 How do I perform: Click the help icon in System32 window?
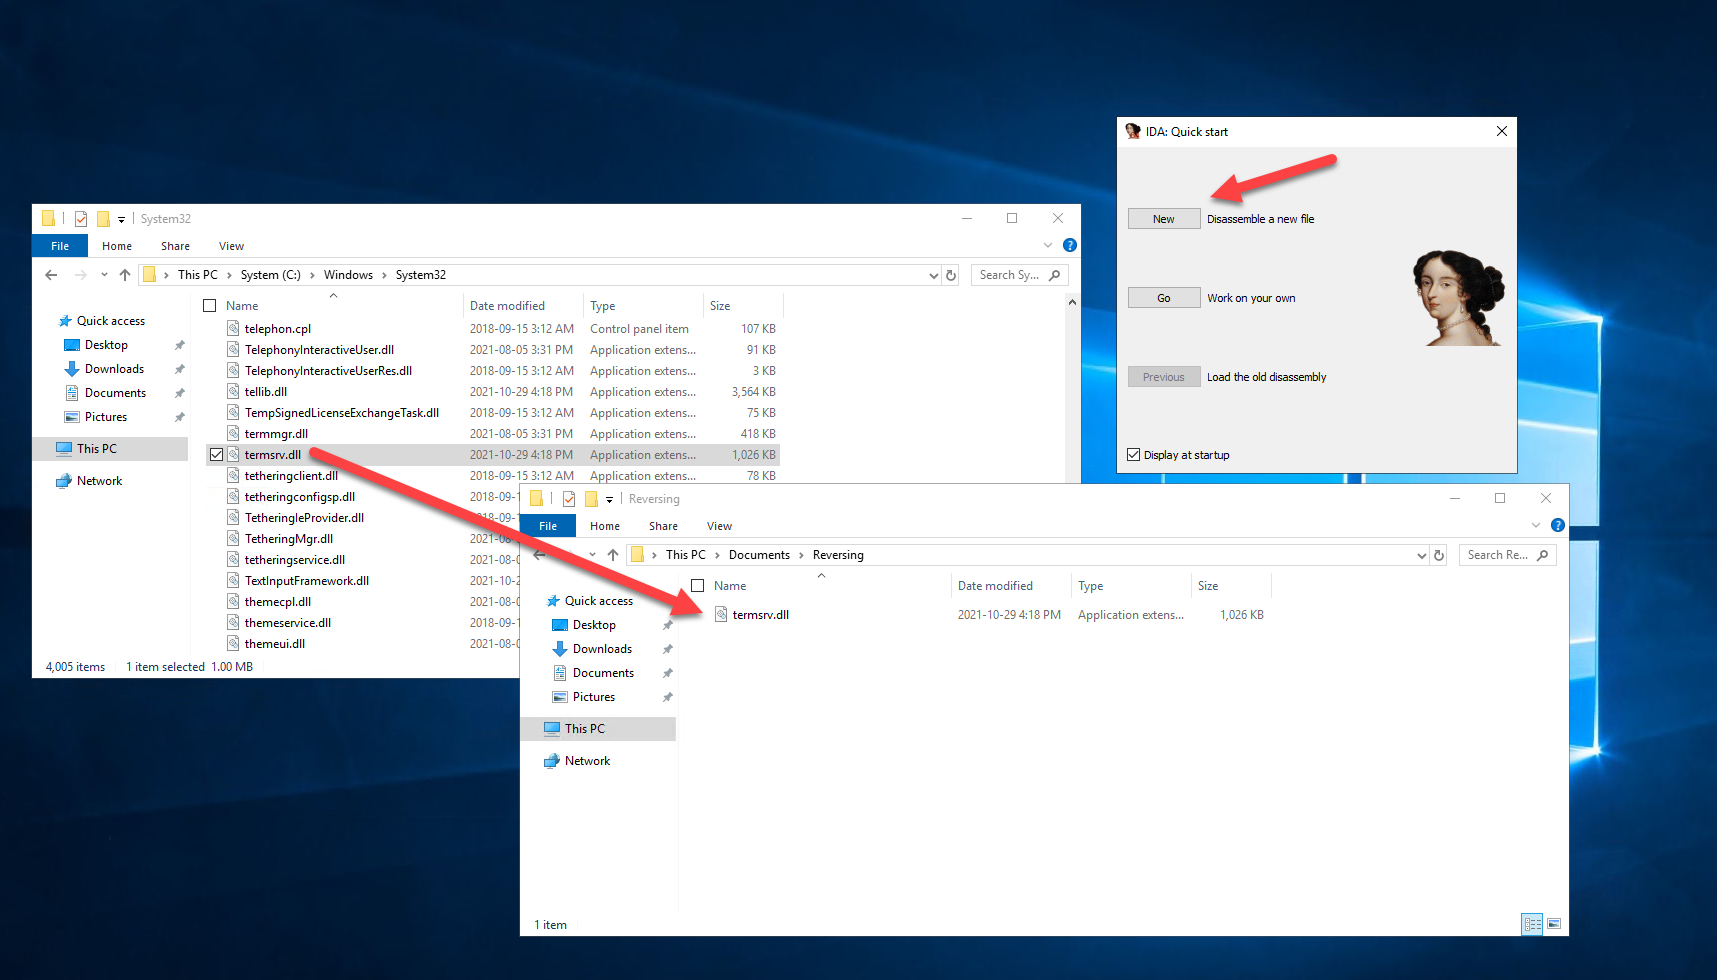pos(1069,245)
